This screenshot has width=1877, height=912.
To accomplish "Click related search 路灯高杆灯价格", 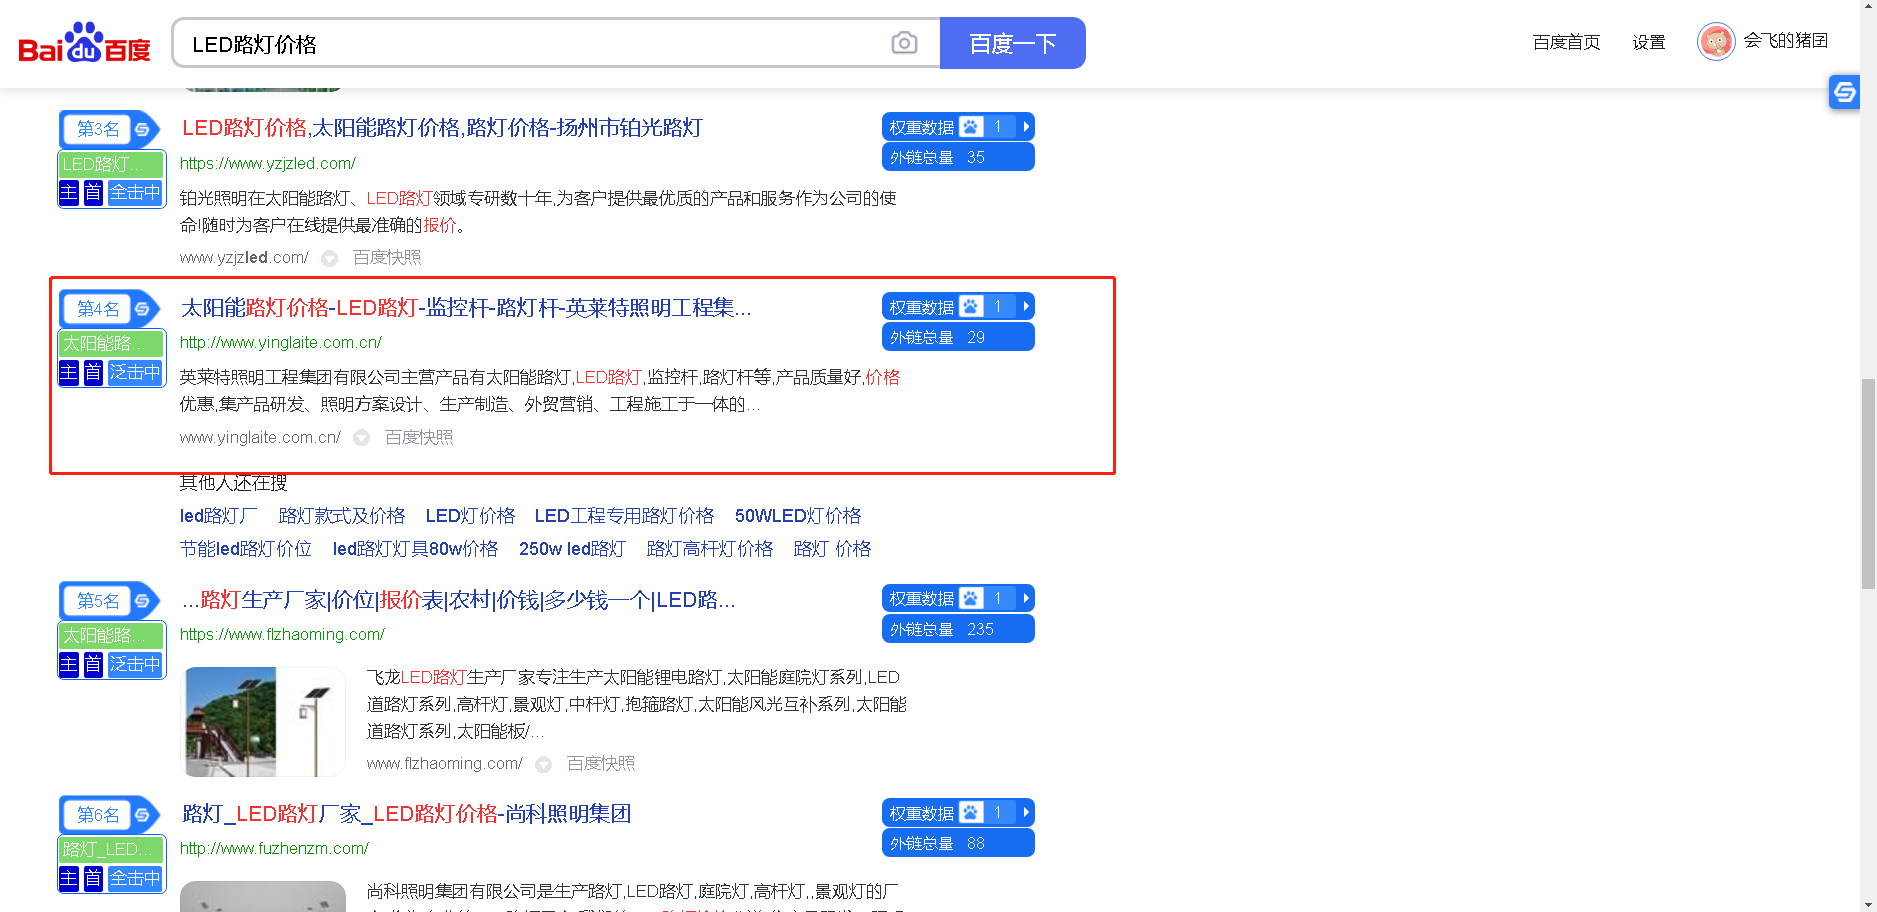I will [x=710, y=549].
